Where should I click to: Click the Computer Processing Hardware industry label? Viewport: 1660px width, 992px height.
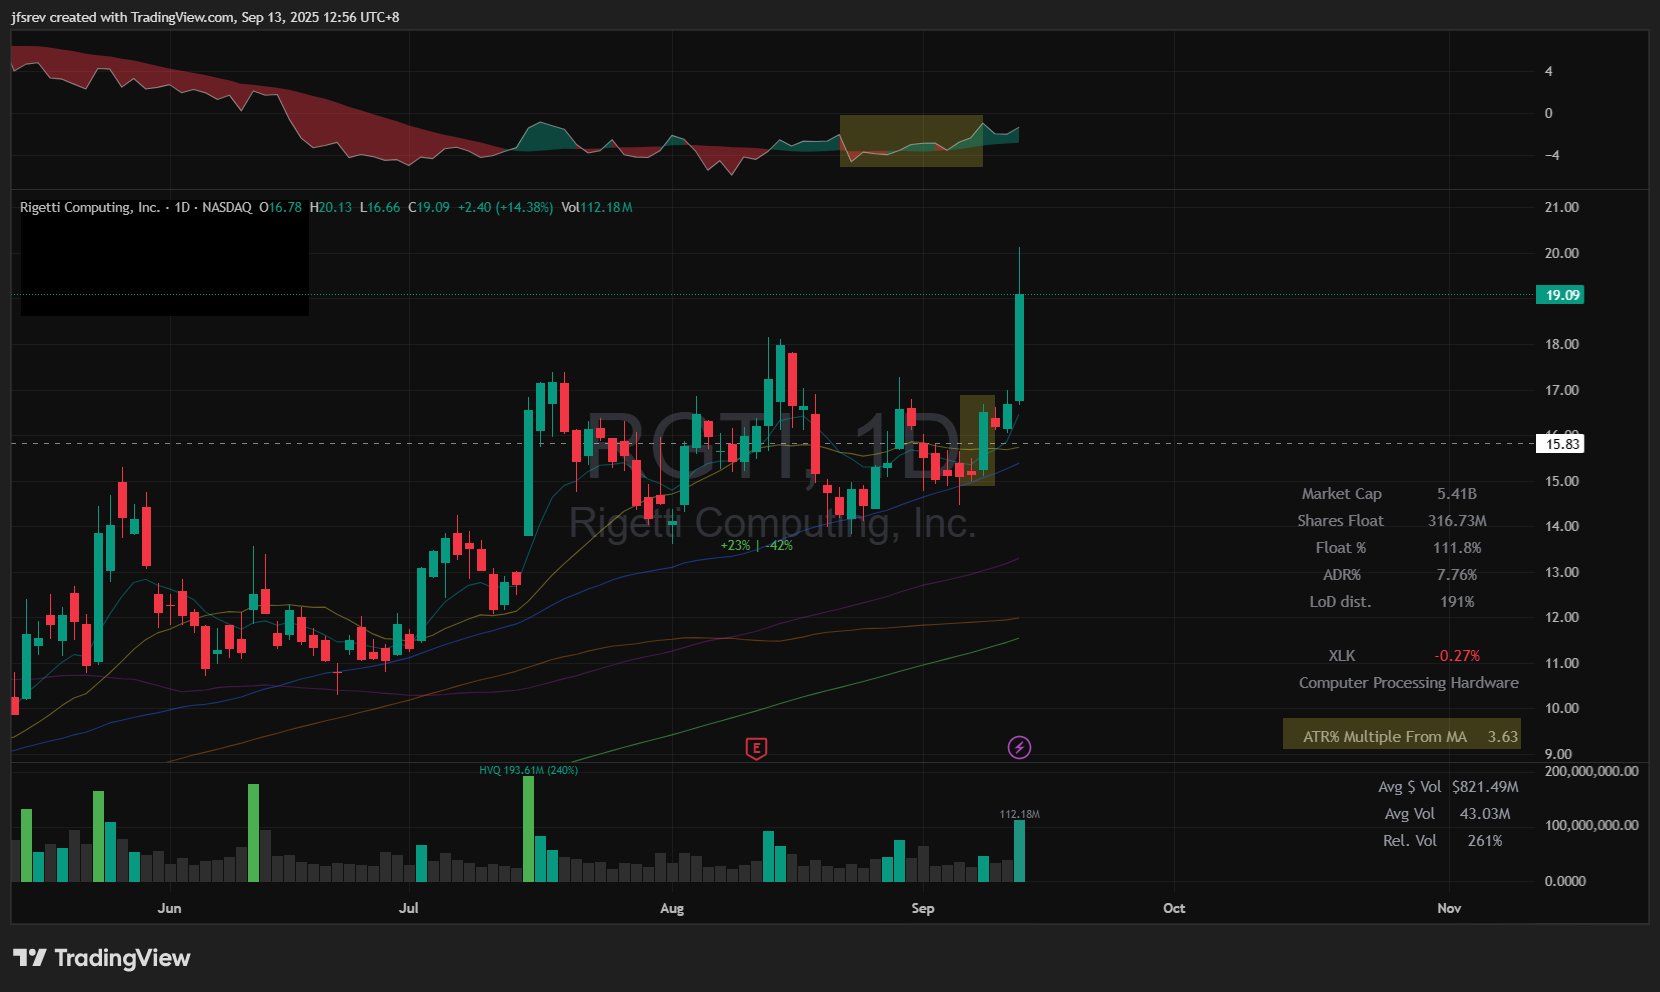pyautogui.click(x=1409, y=683)
